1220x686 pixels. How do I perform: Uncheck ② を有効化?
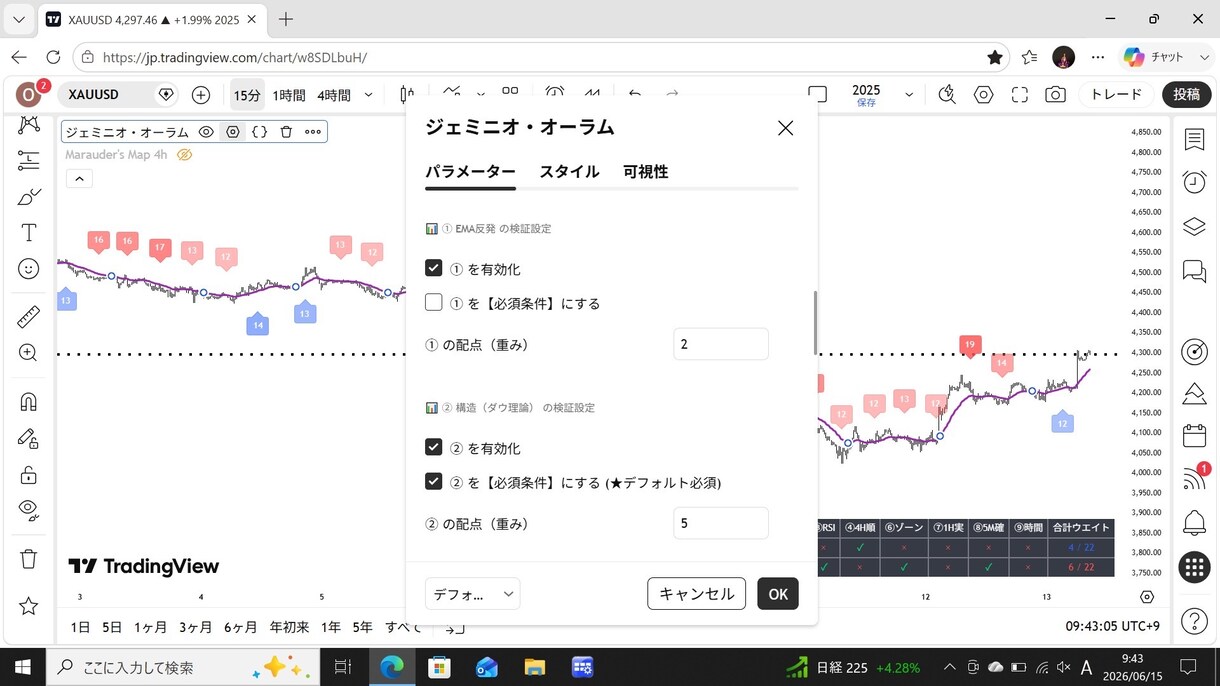pyautogui.click(x=433, y=447)
